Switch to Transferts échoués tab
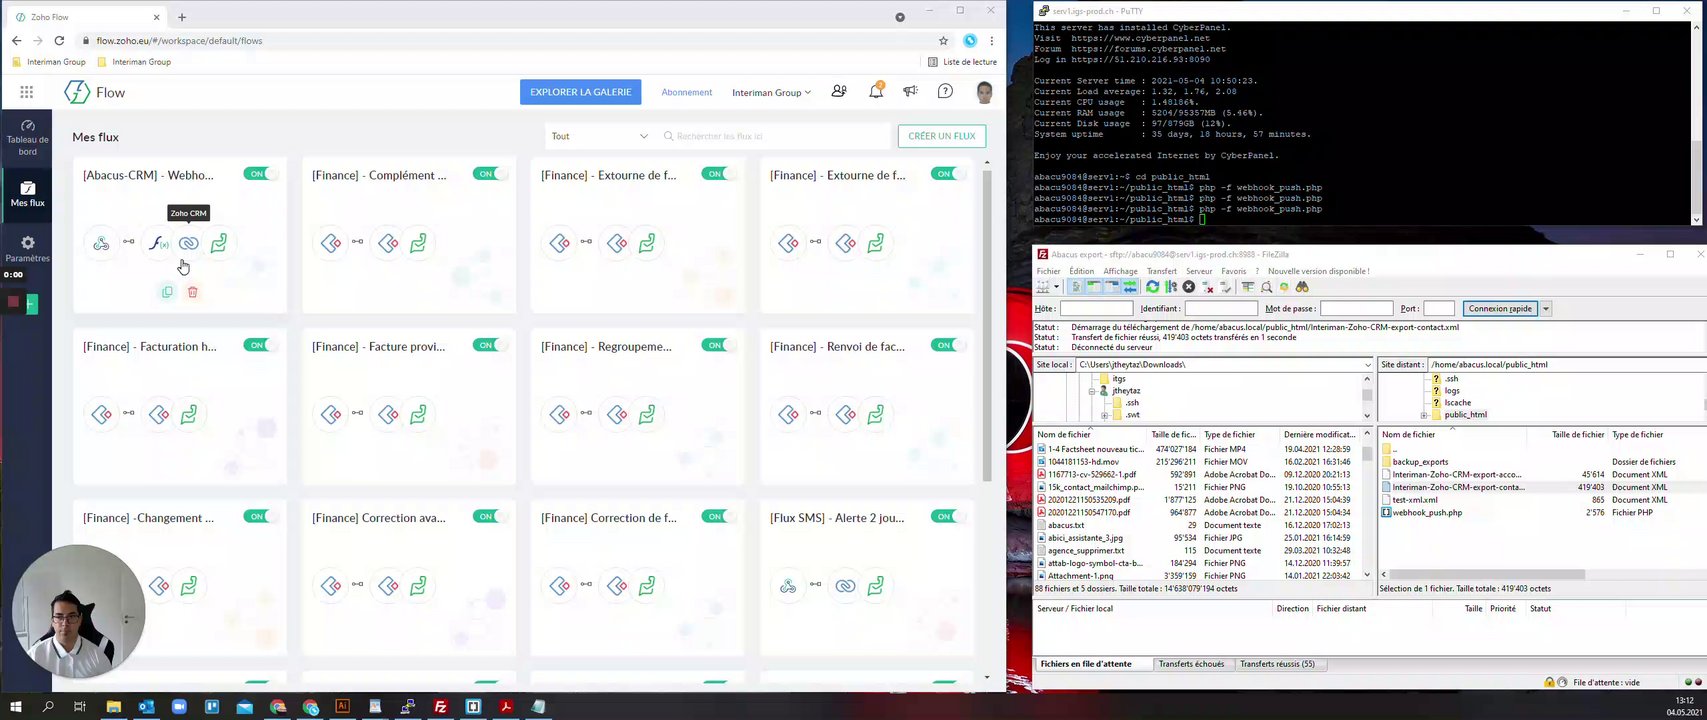This screenshot has height=720, width=1707. [x=1191, y=664]
